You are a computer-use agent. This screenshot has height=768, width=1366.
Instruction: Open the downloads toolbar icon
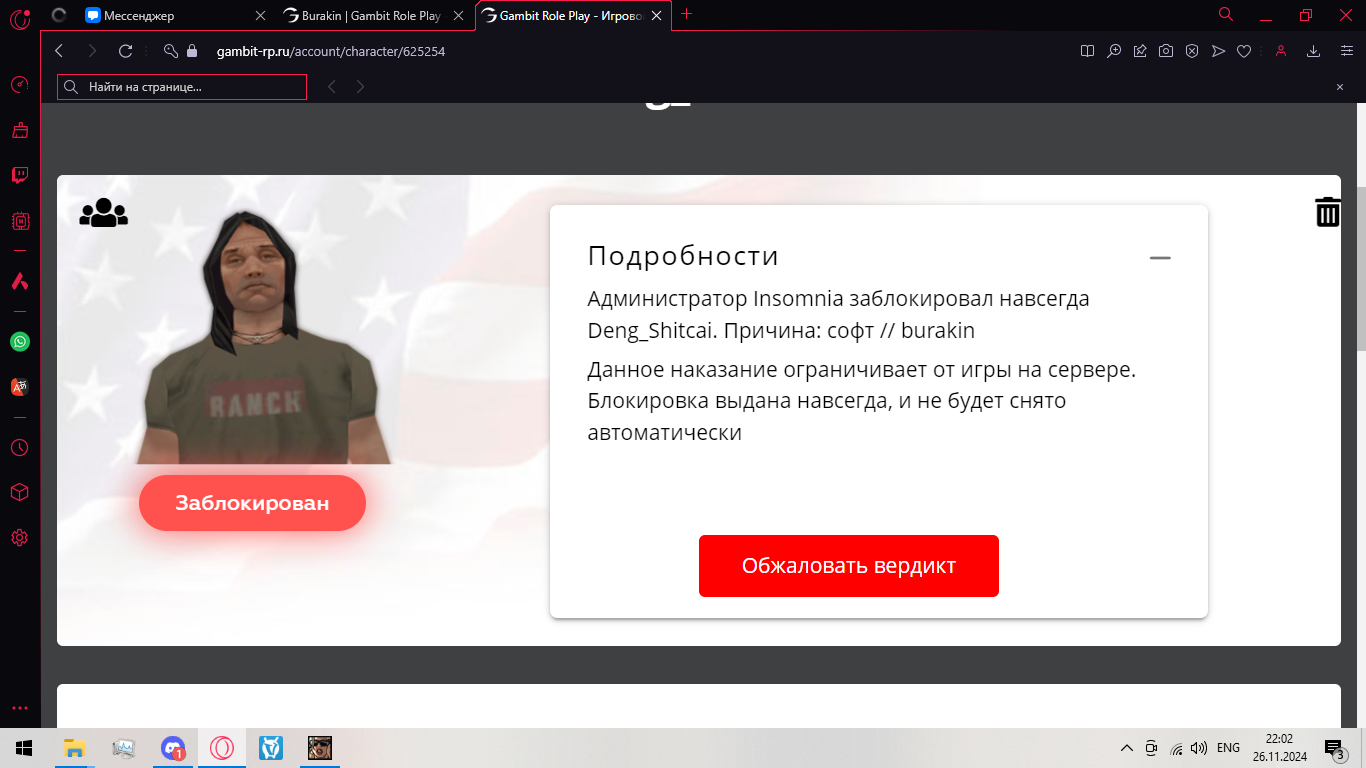[x=1314, y=51]
